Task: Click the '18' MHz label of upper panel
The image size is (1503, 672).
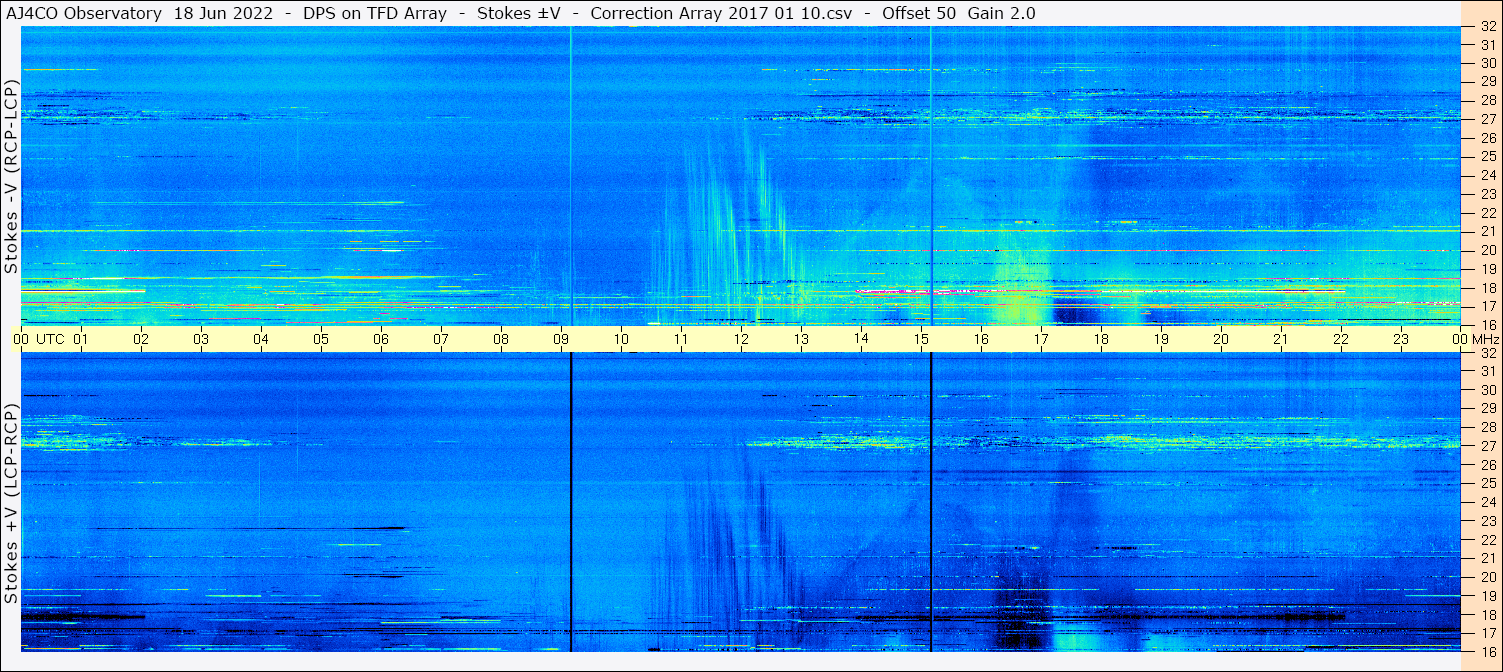Action: tap(1487, 287)
